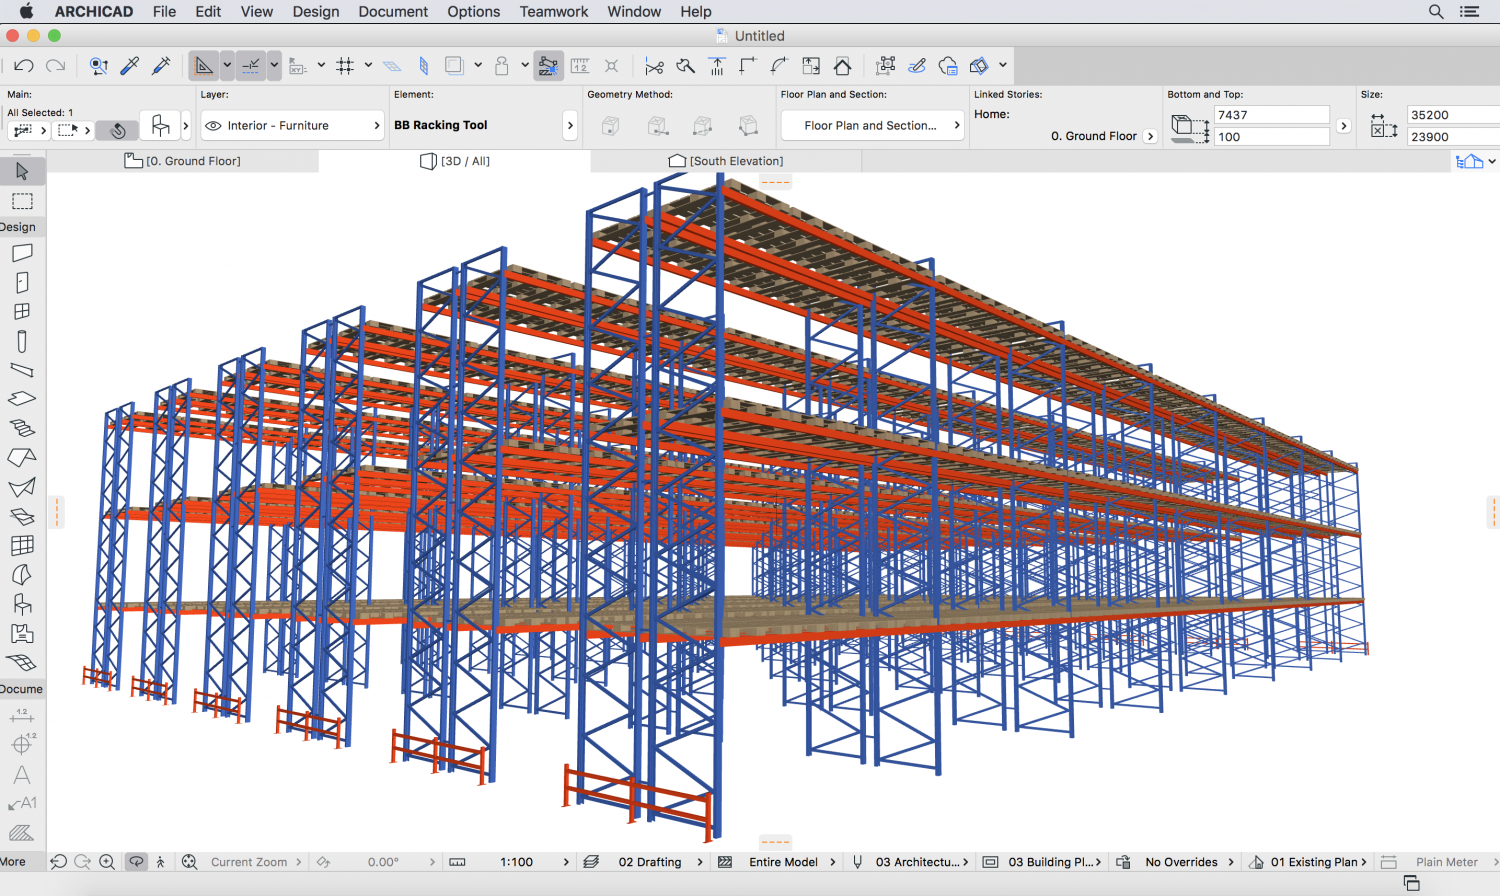Activate the Curtain Wall tool
Viewport: 1500px width, 896px height.
(x=22, y=545)
